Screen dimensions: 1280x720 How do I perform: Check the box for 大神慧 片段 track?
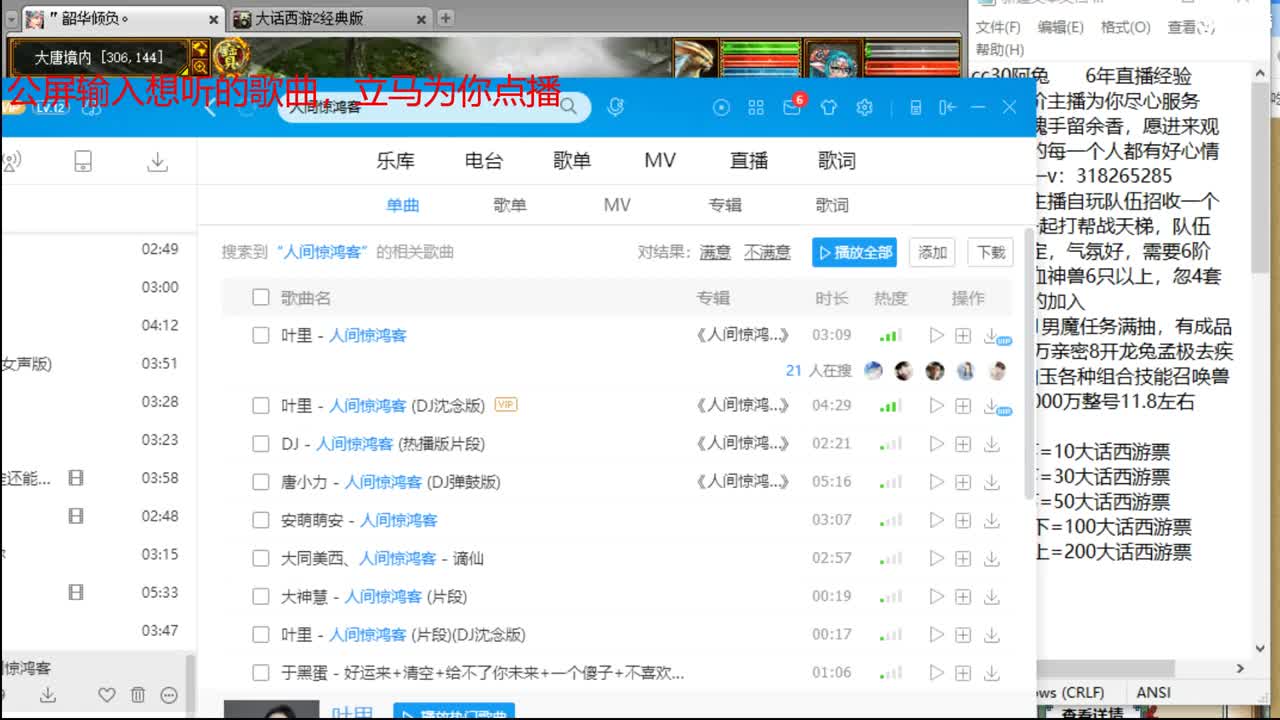[261, 597]
